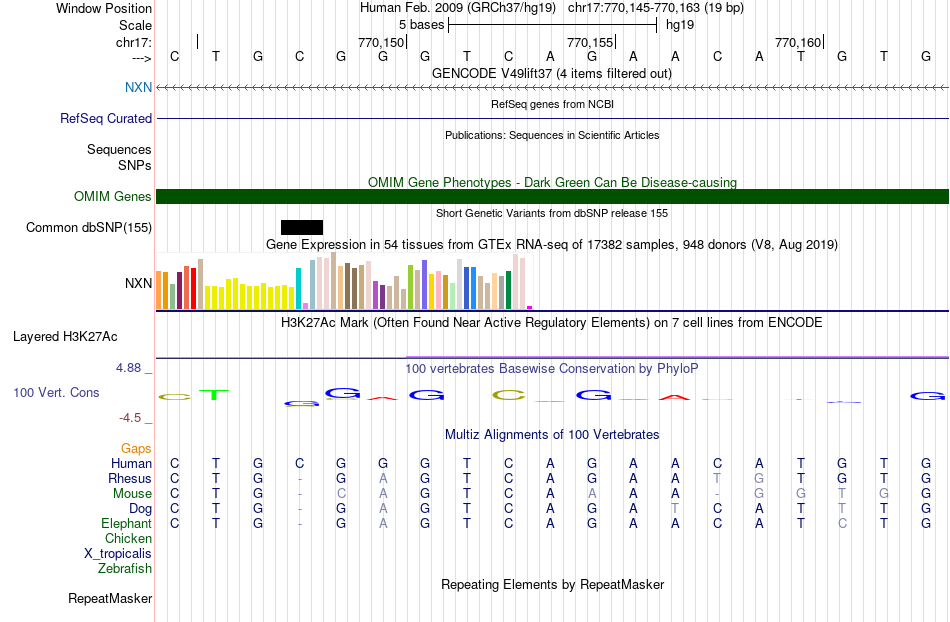950x622 pixels.
Task: Click the Human Feb. 2009 assembly text
Action: click(457, 8)
